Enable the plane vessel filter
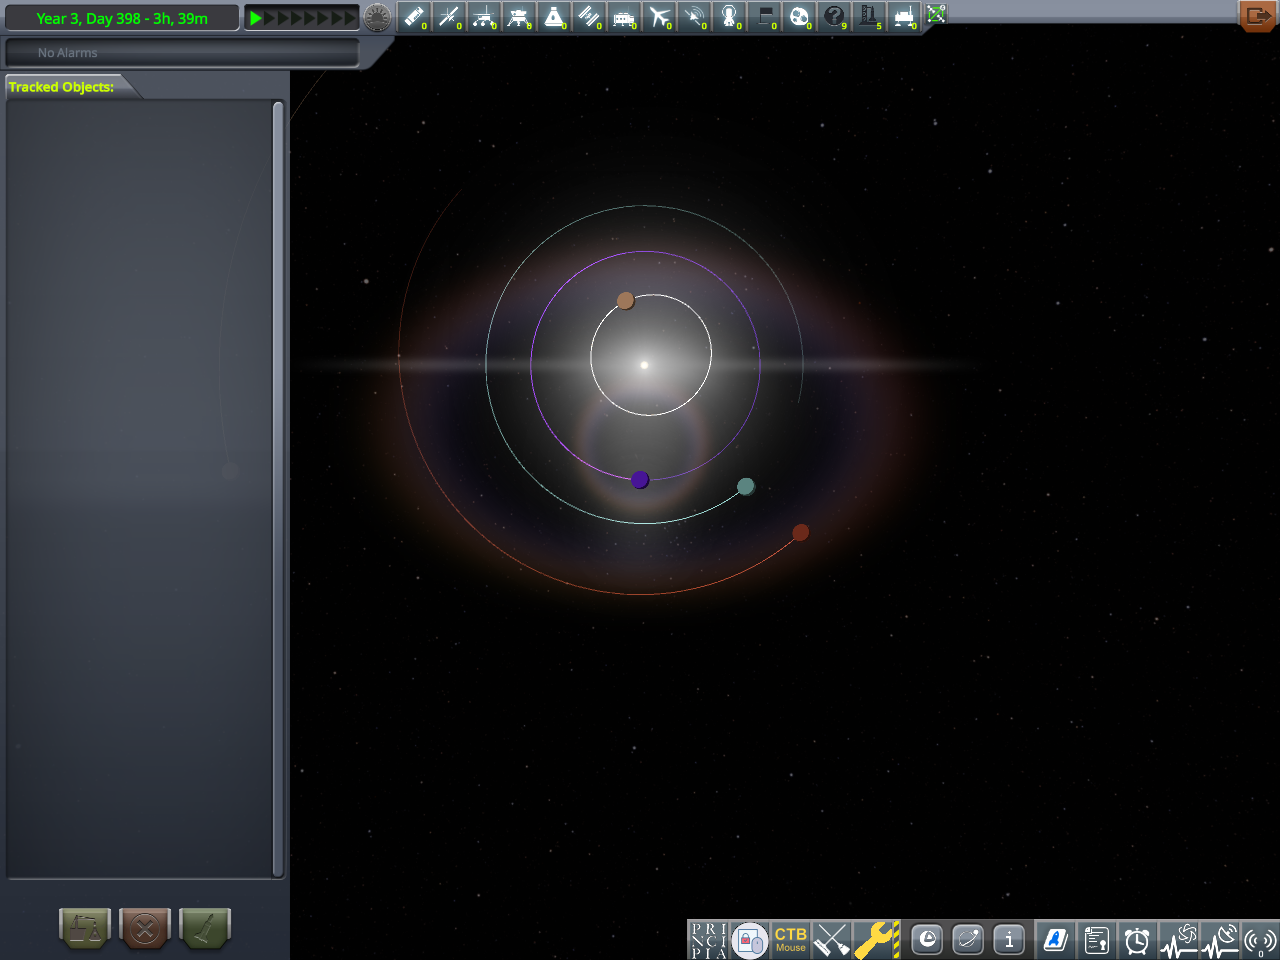 659,17
